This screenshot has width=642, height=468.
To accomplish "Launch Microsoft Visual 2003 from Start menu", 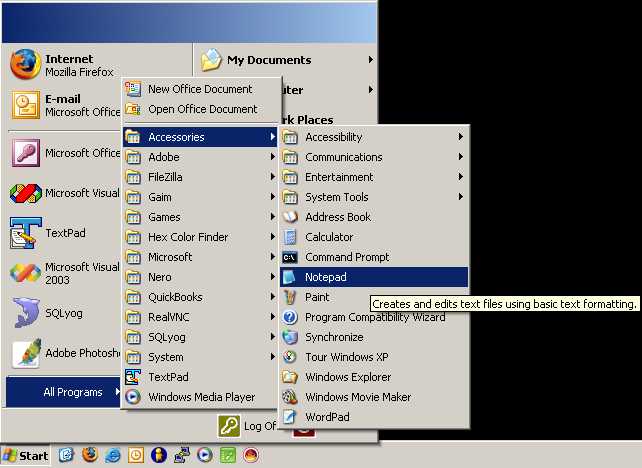I will pos(65,273).
